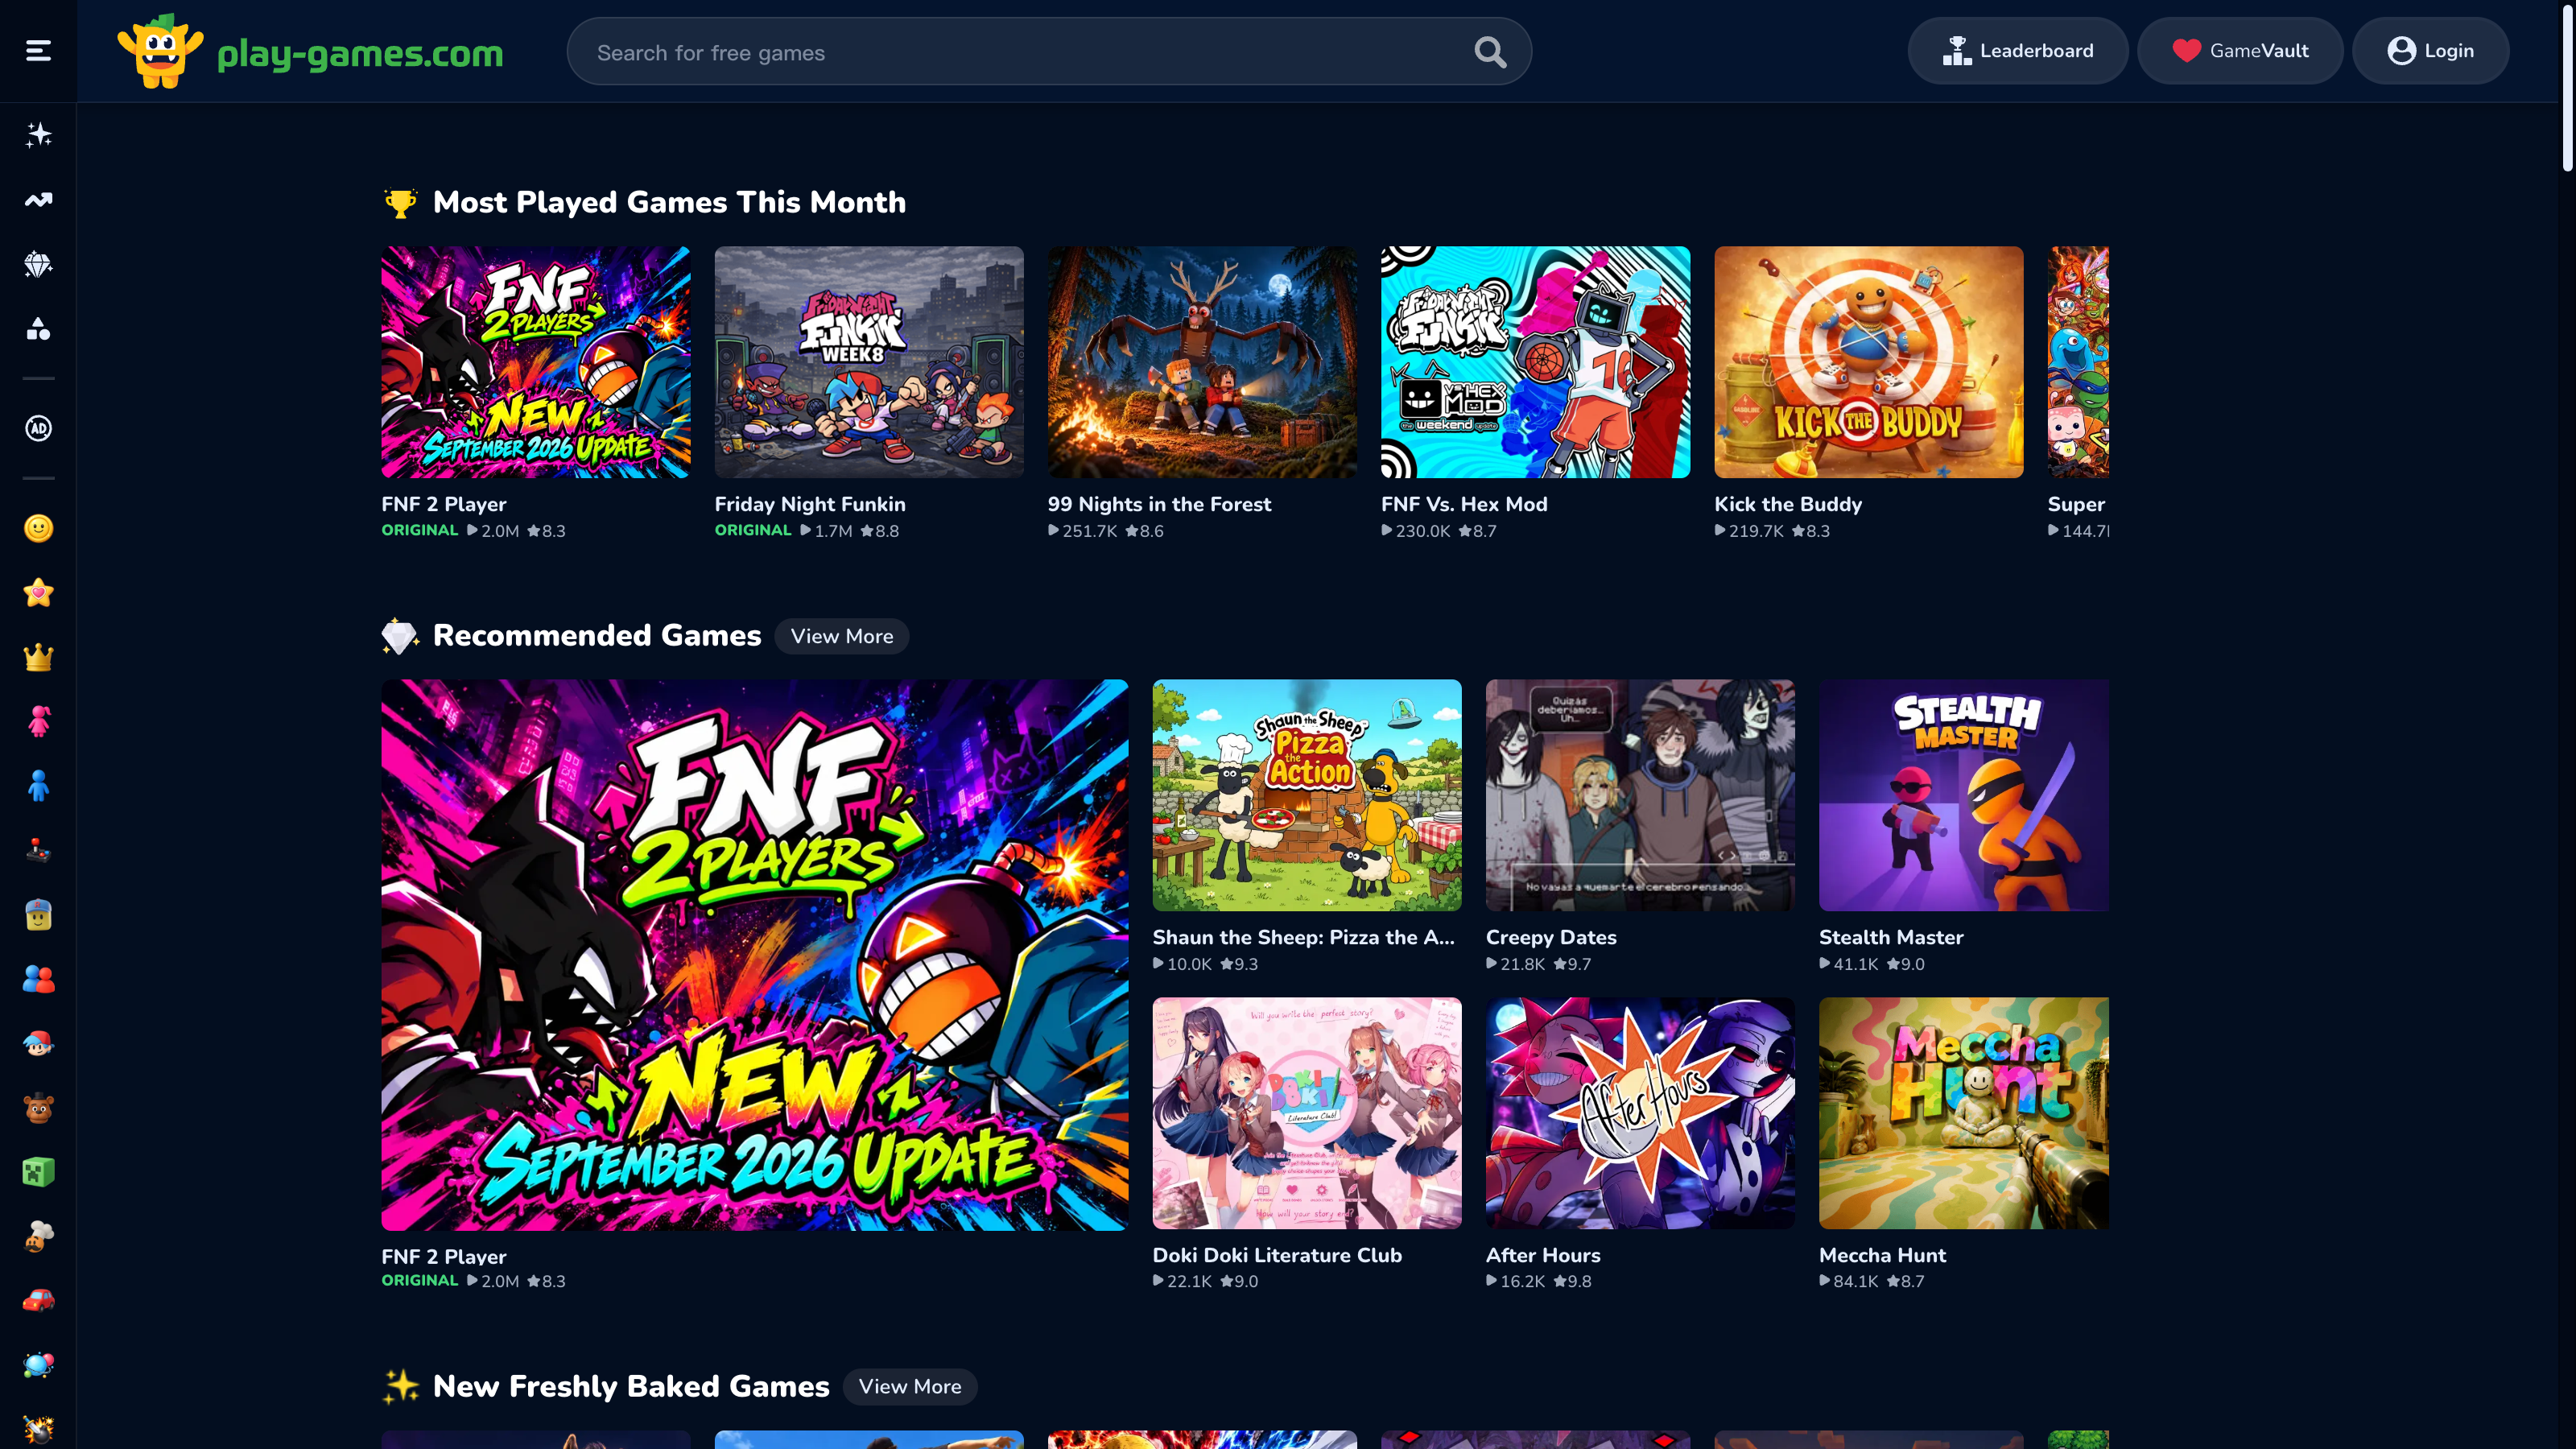Open Shaun the Sheep Pizza Action thumbnail
The image size is (2576, 1449).
1307,795
